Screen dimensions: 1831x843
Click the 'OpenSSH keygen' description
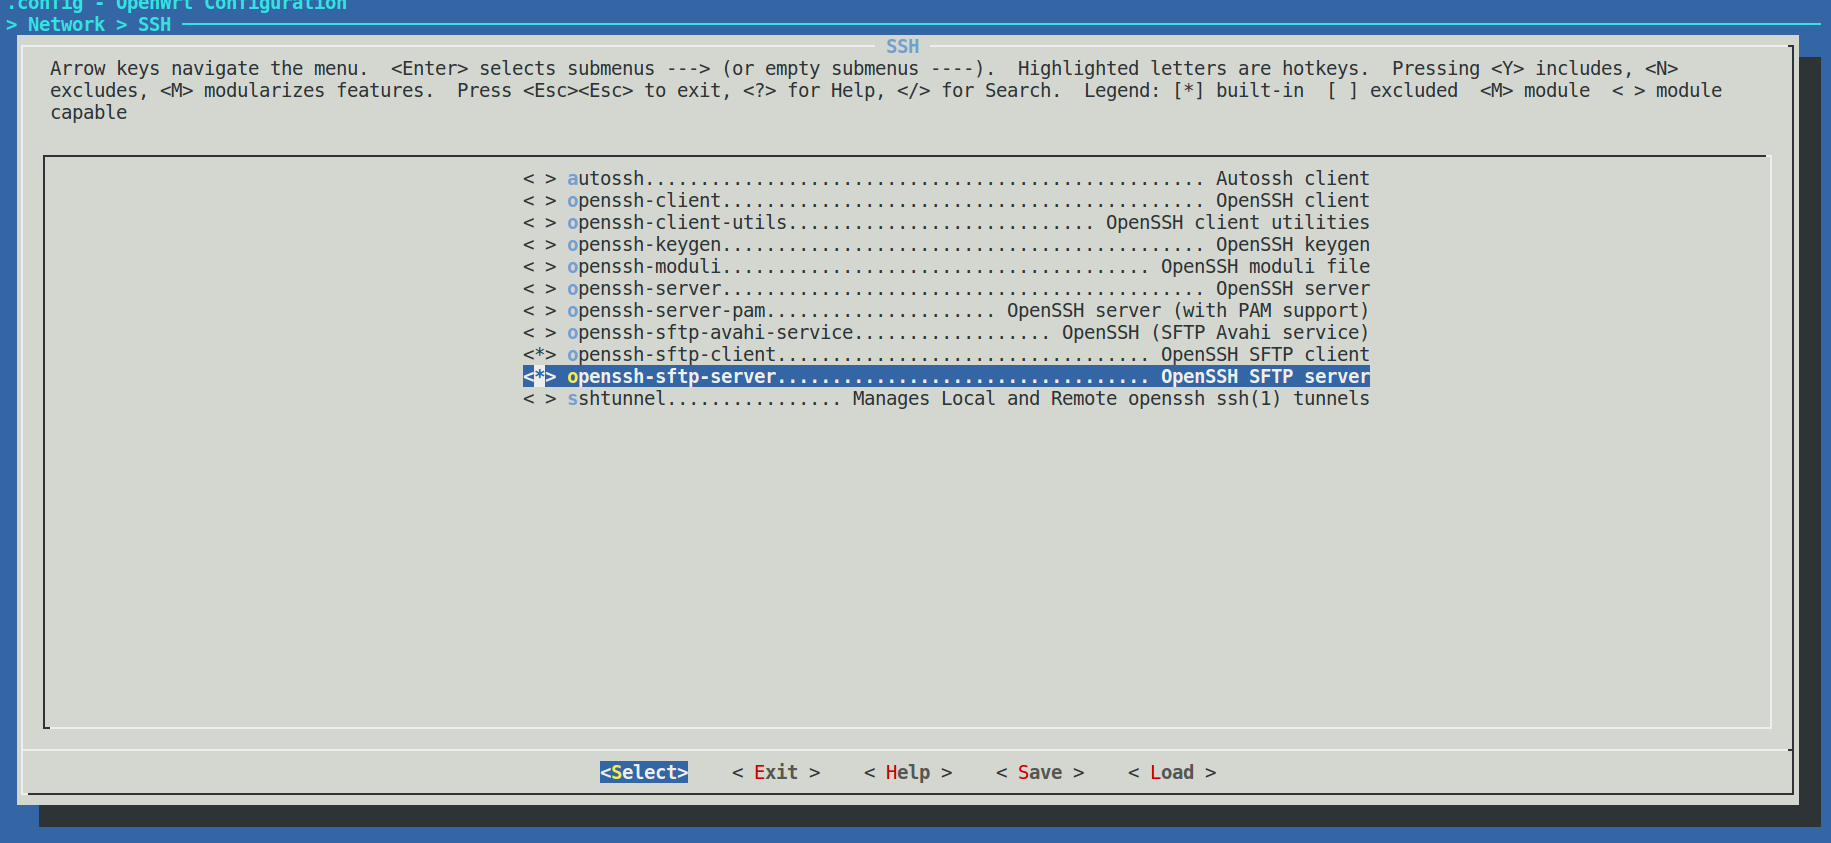coord(1293,245)
